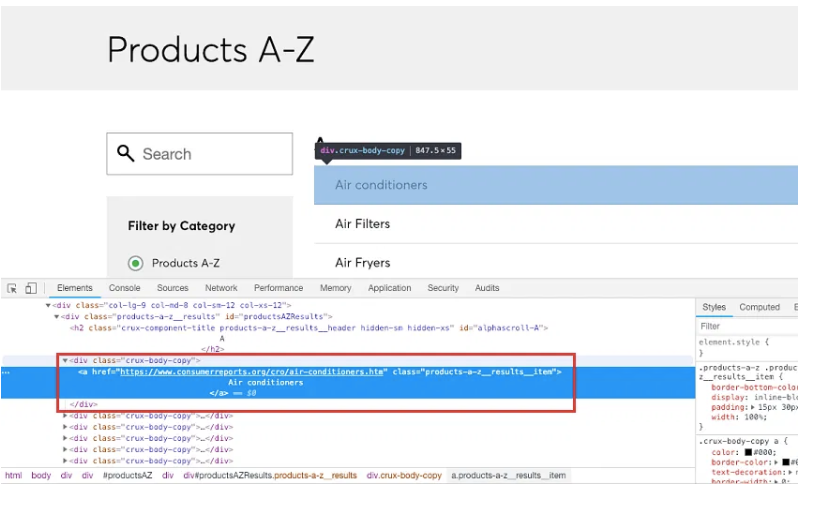This screenshot has width=814, height=509.
Task: Click the Air Fryers product link
Action: 362,263
